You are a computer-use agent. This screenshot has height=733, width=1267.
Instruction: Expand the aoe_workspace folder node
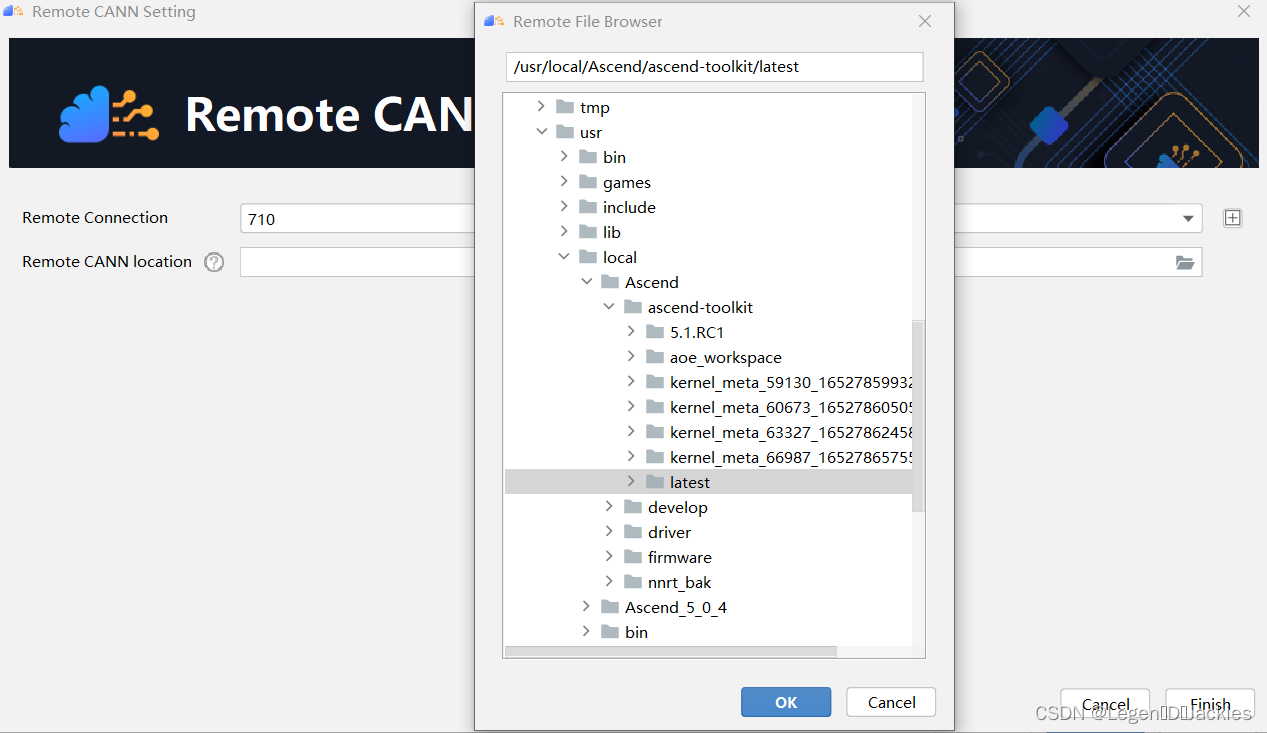click(631, 357)
